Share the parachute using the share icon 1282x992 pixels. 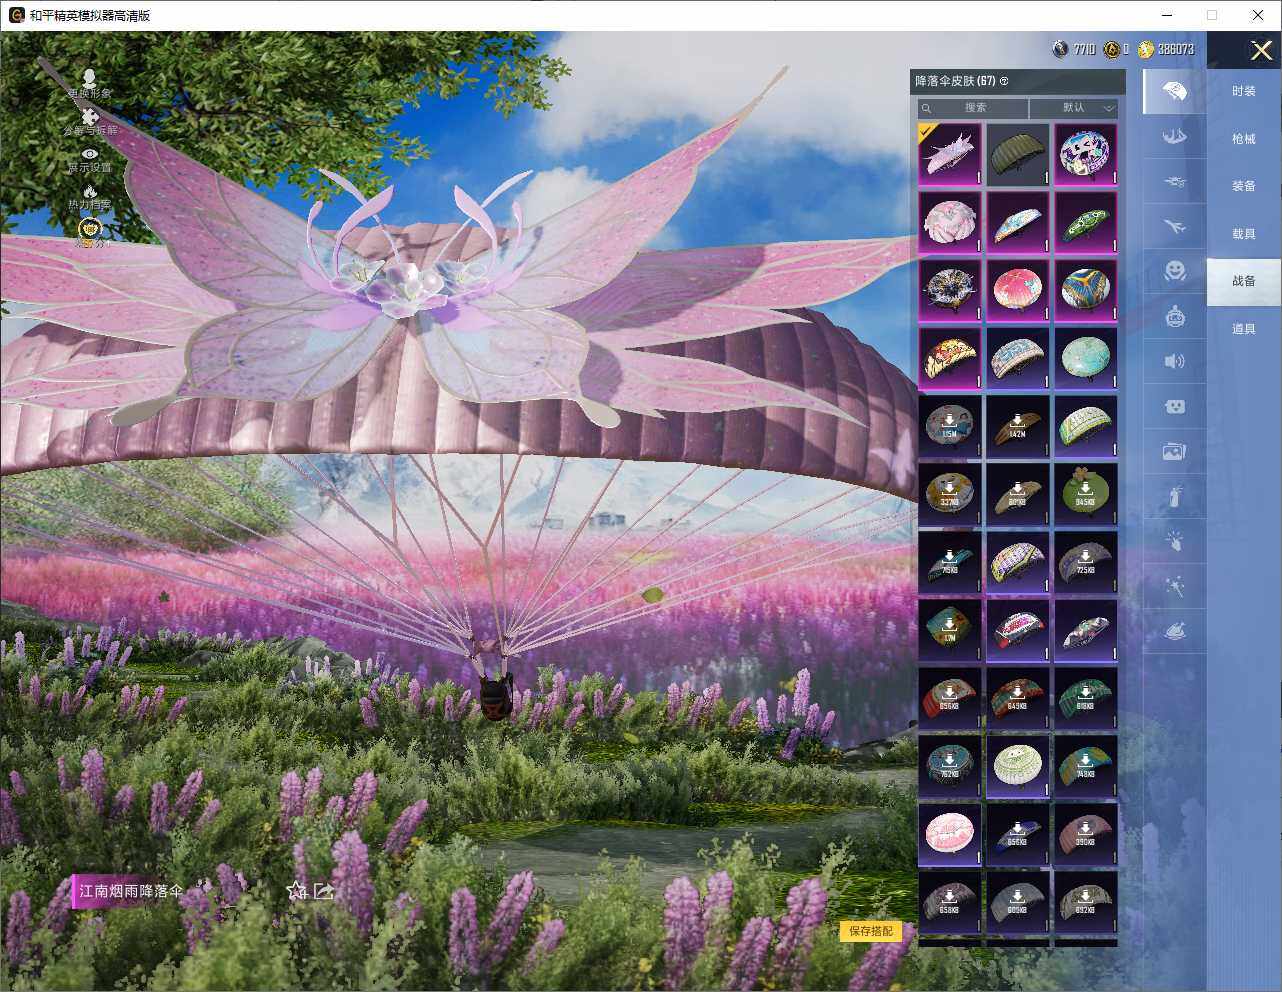coord(324,890)
